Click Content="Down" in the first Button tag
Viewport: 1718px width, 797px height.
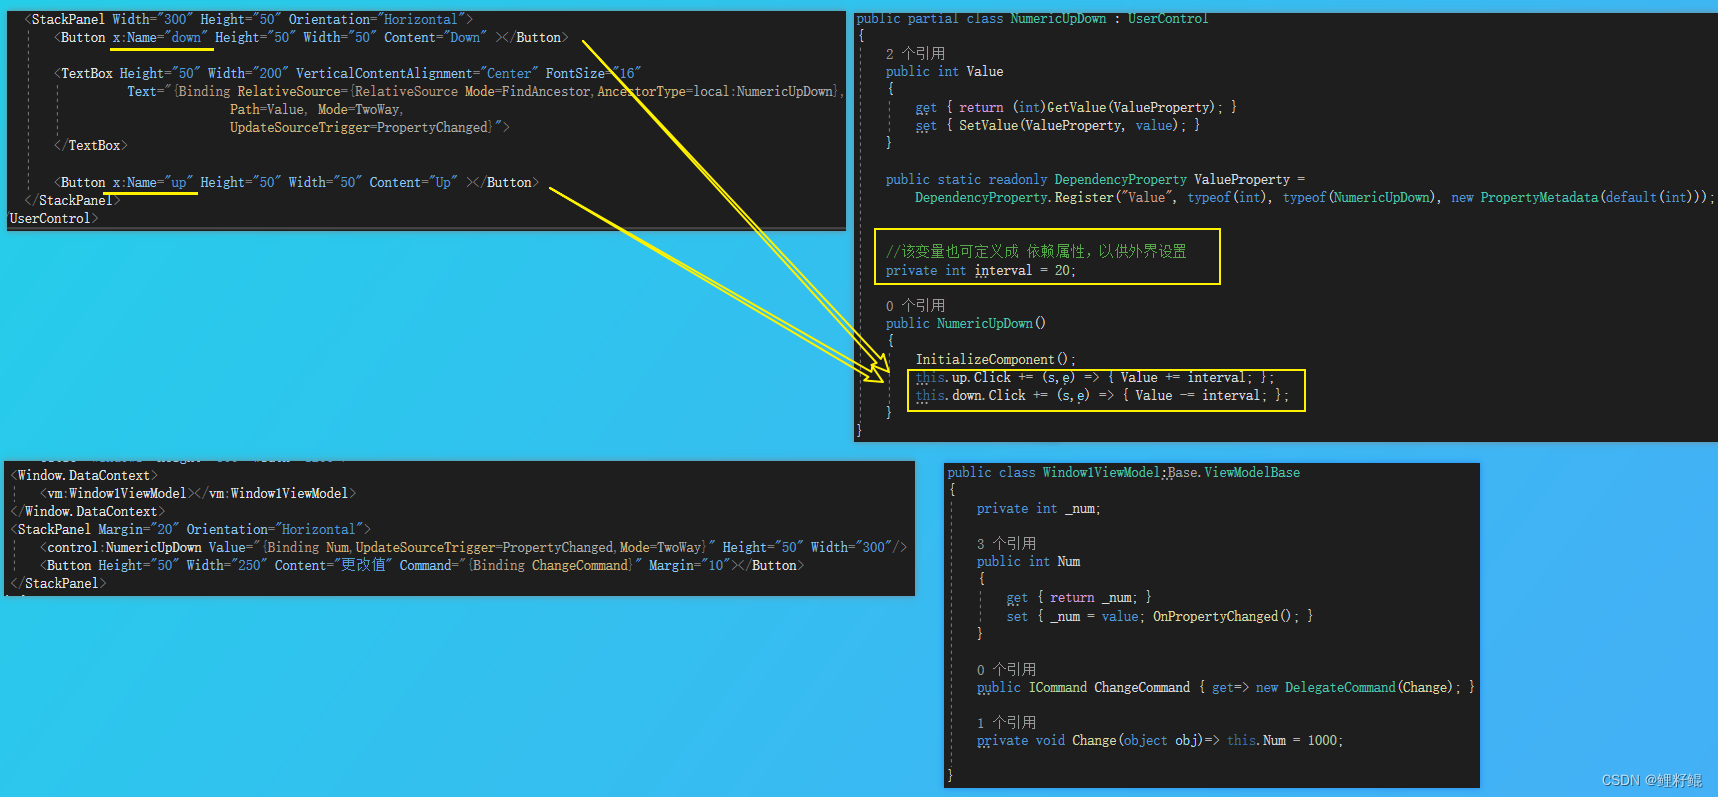(435, 37)
